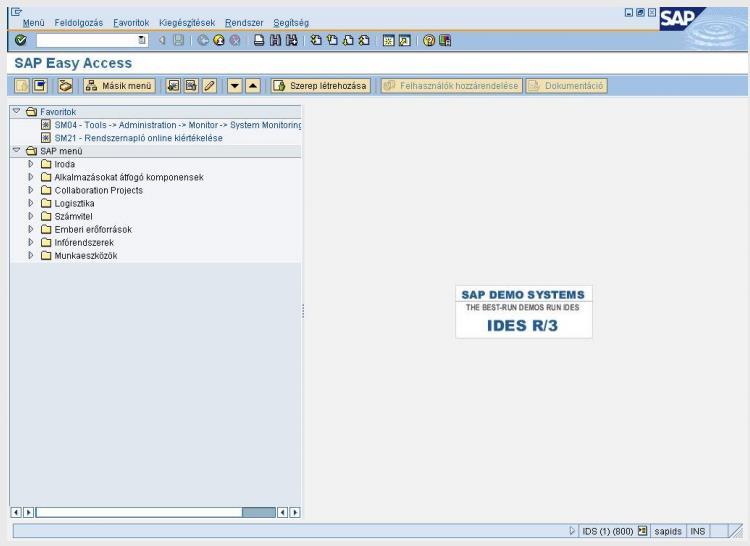Click the Delete Favorites icon
Screen dimensions: 750x546
click(x=191, y=86)
